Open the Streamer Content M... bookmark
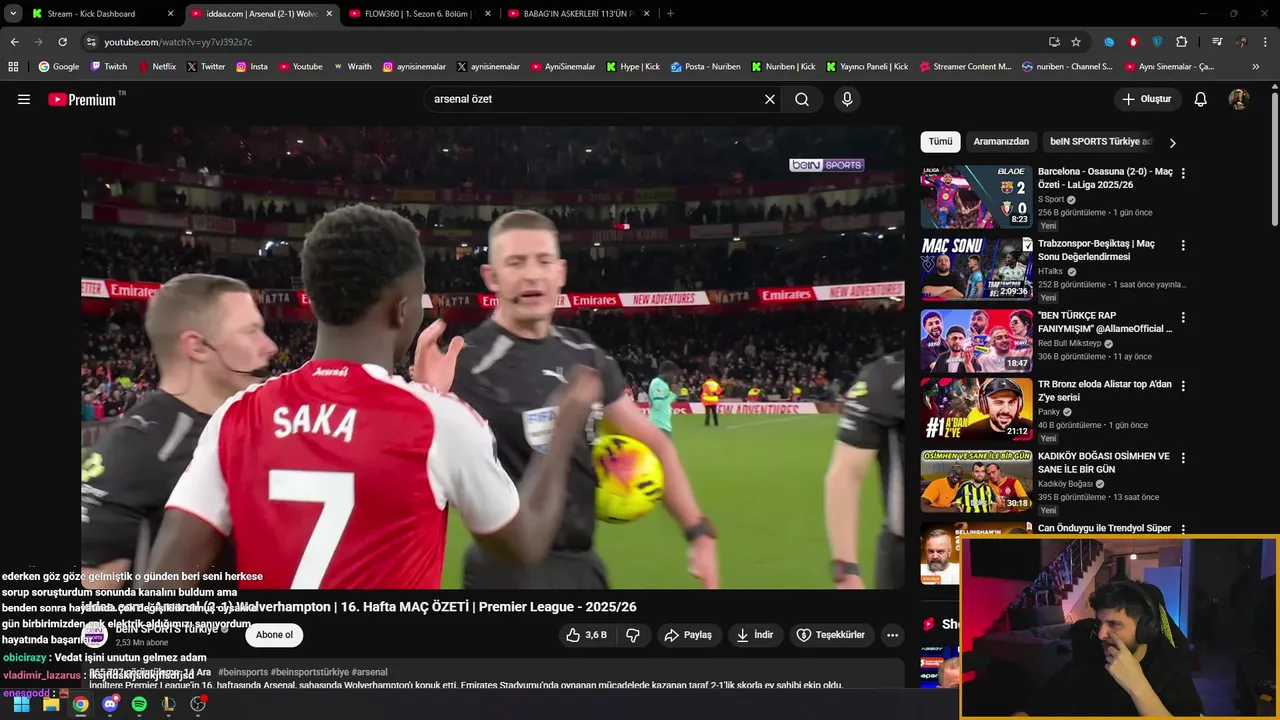 point(964,67)
